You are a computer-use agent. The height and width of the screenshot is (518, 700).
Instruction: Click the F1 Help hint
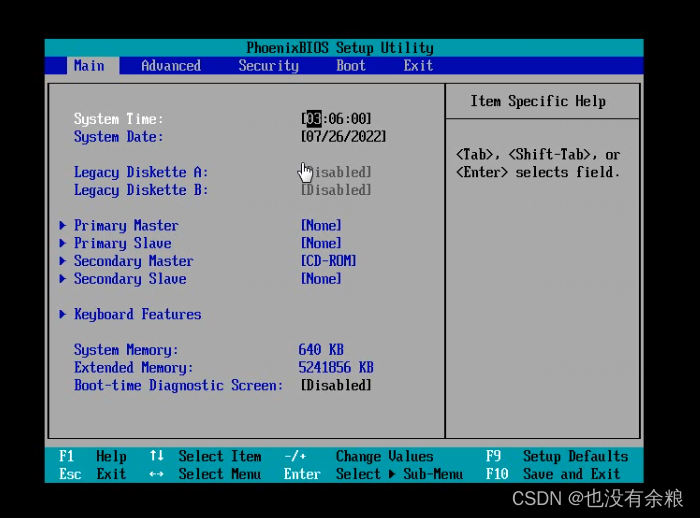93,456
